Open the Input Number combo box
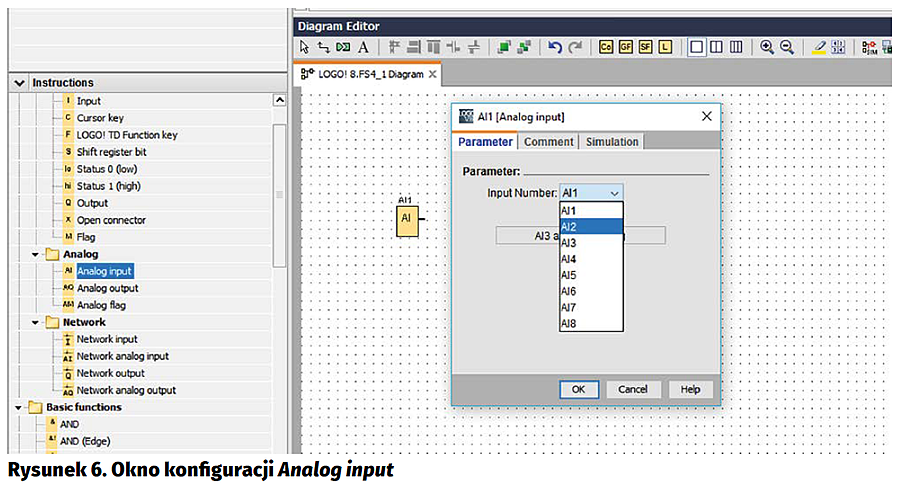The width and height of the screenshot is (900, 490). [x=592, y=193]
